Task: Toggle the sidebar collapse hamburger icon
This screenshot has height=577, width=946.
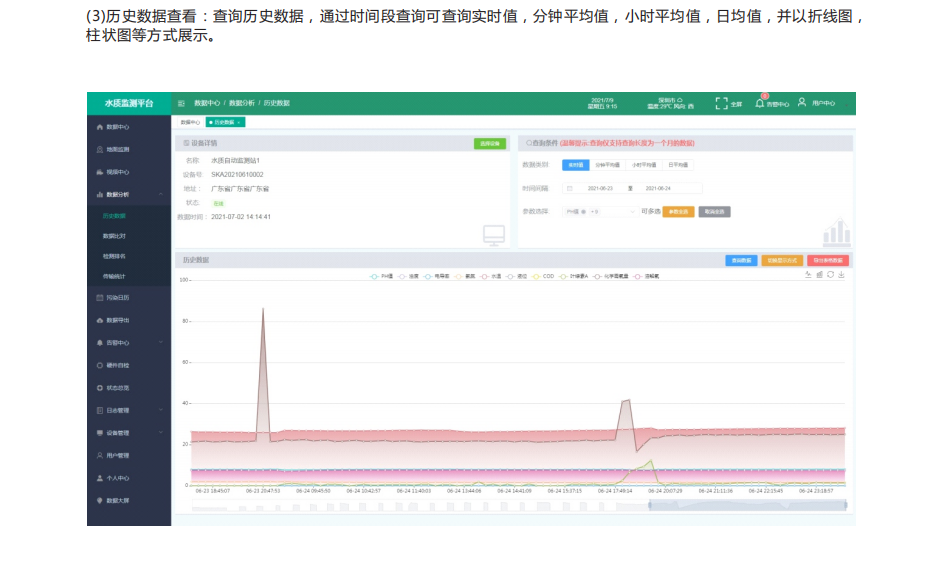Action: coord(181,103)
